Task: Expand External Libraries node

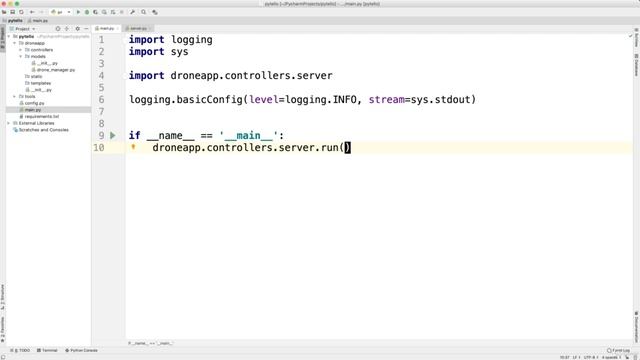Action: point(9,123)
